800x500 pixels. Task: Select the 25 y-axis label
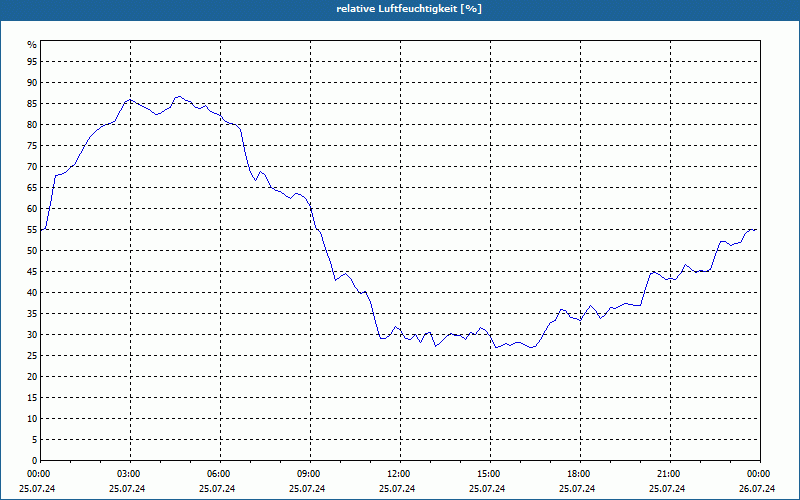coord(32,356)
